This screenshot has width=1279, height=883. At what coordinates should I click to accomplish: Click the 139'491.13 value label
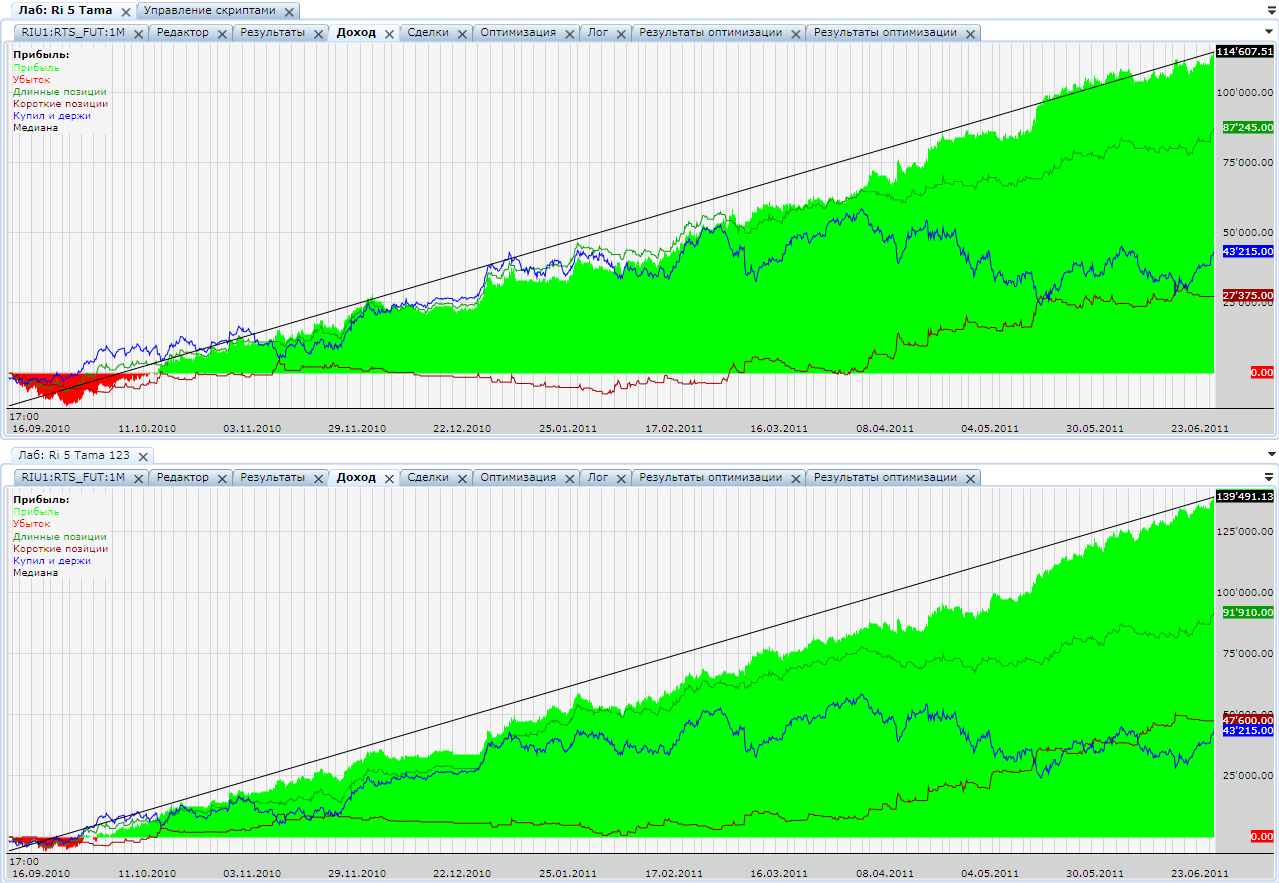coord(1244,496)
